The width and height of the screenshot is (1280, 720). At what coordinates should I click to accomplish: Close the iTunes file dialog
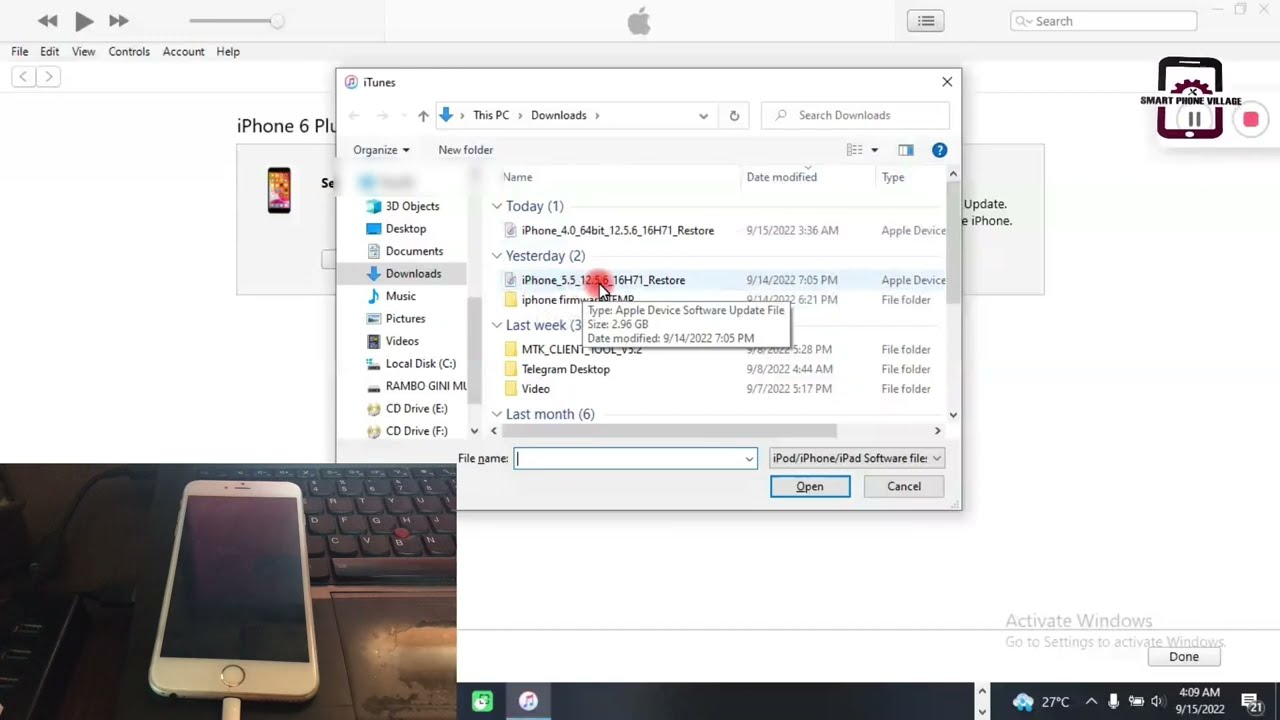(x=947, y=82)
